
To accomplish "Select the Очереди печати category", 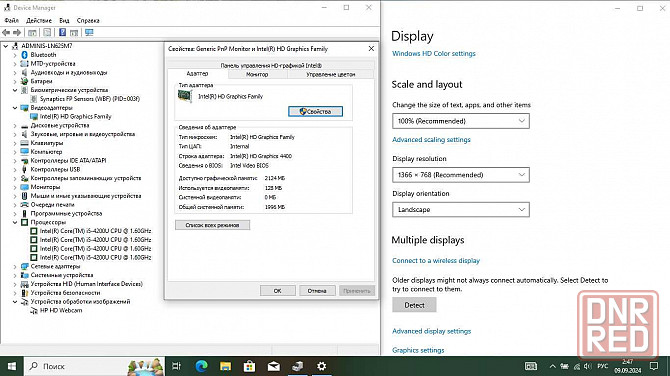I will [52, 205].
